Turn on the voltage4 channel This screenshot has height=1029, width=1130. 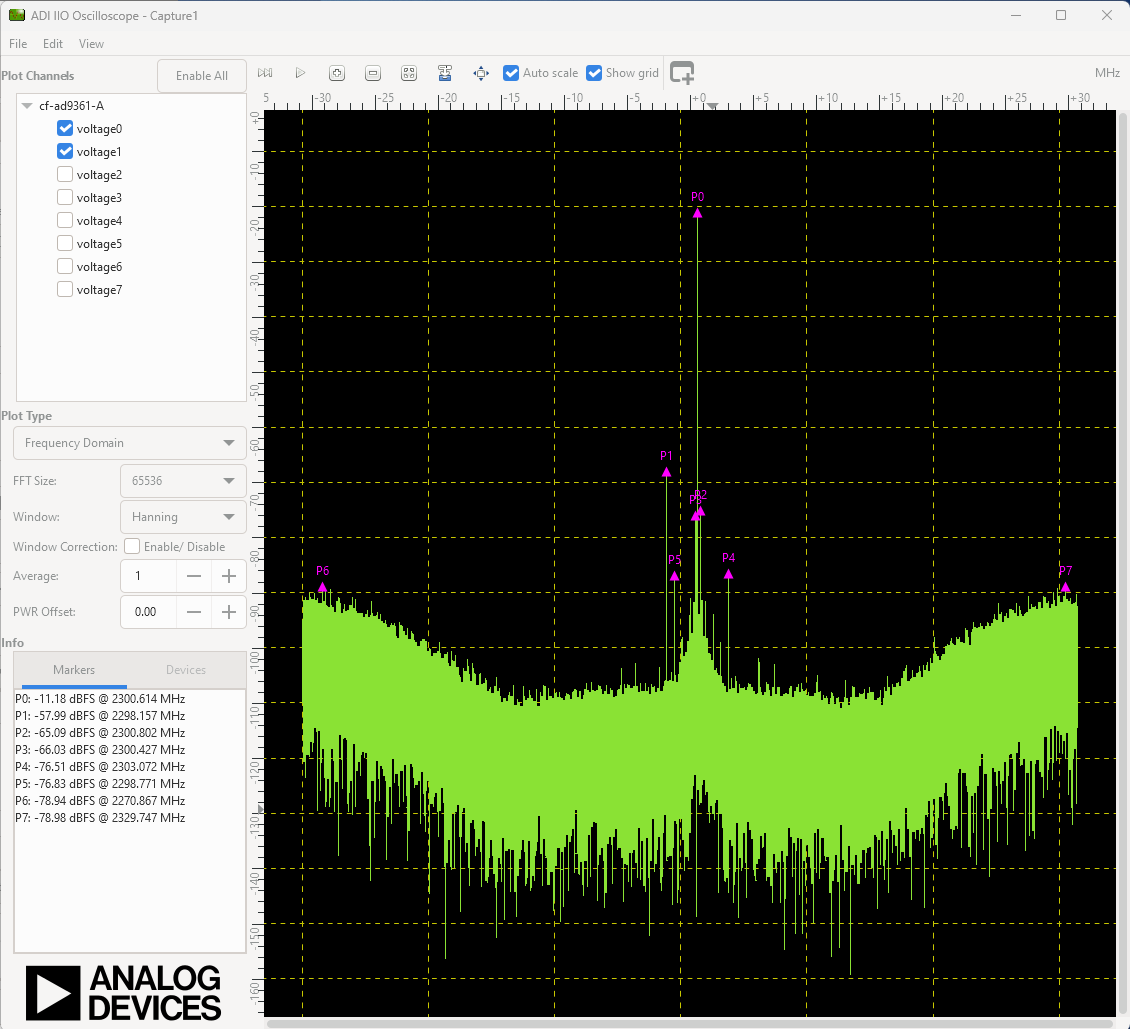click(x=65, y=220)
